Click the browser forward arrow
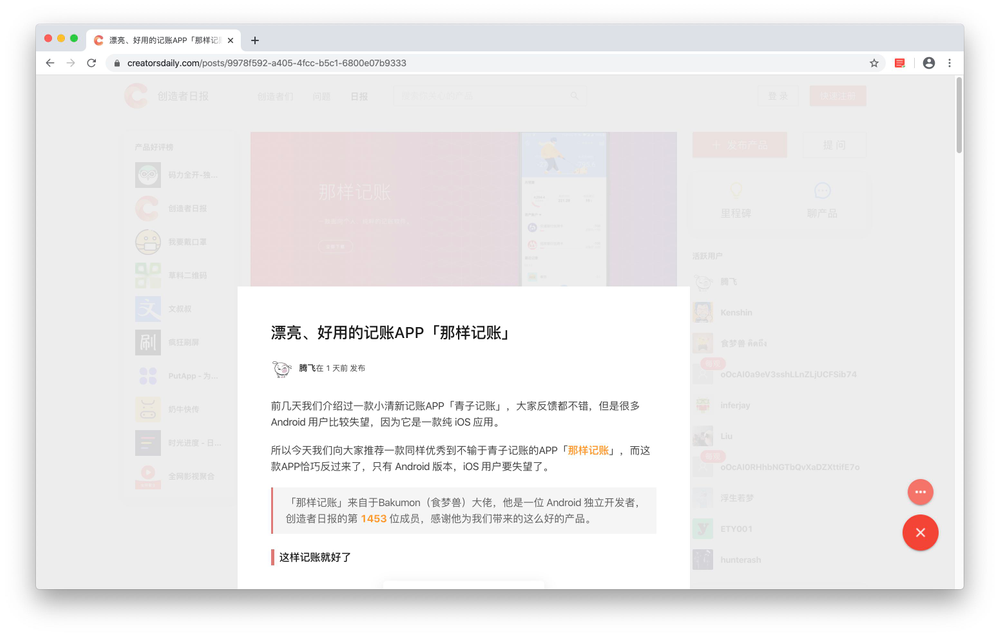The height and width of the screenshot is (637, 1000). tap(71, 63)
